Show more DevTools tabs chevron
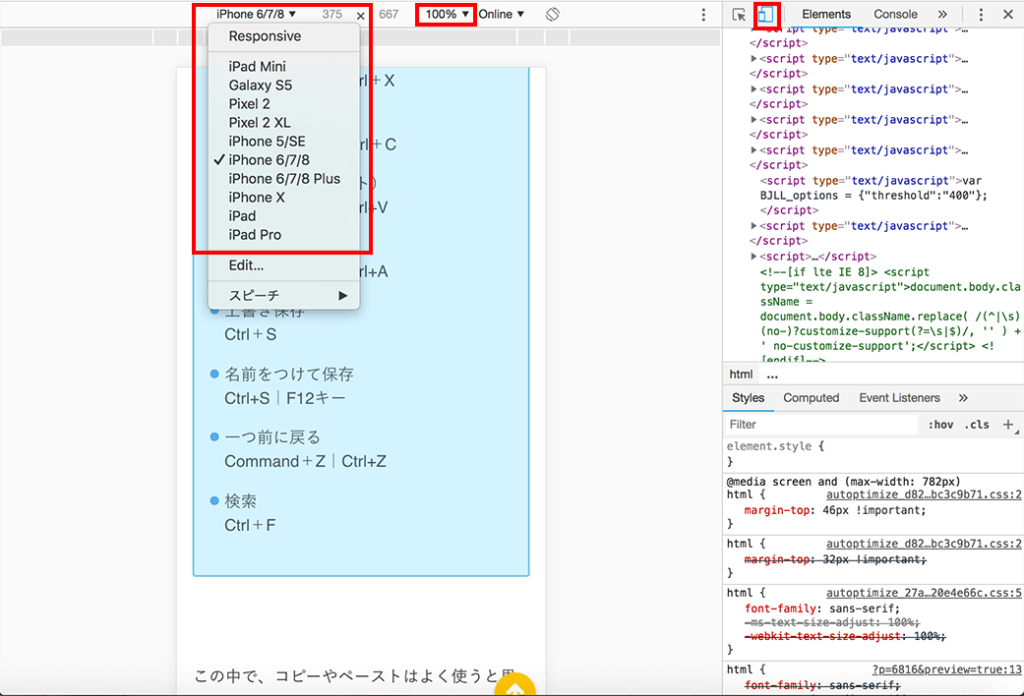This screenshot has width=1024, height=696. tap(942, 14)
